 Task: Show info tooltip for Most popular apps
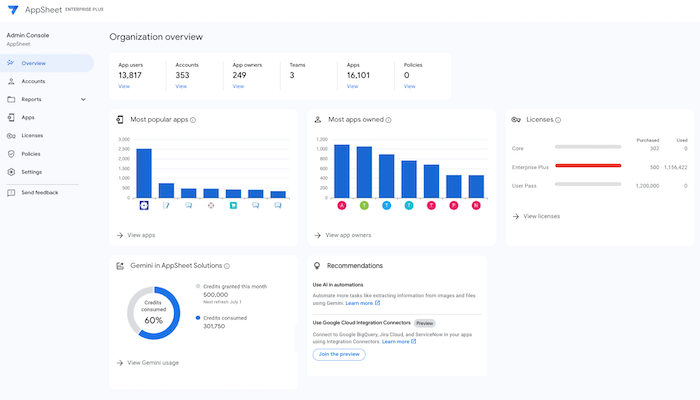pyautogui.click(x=193, y=120)
